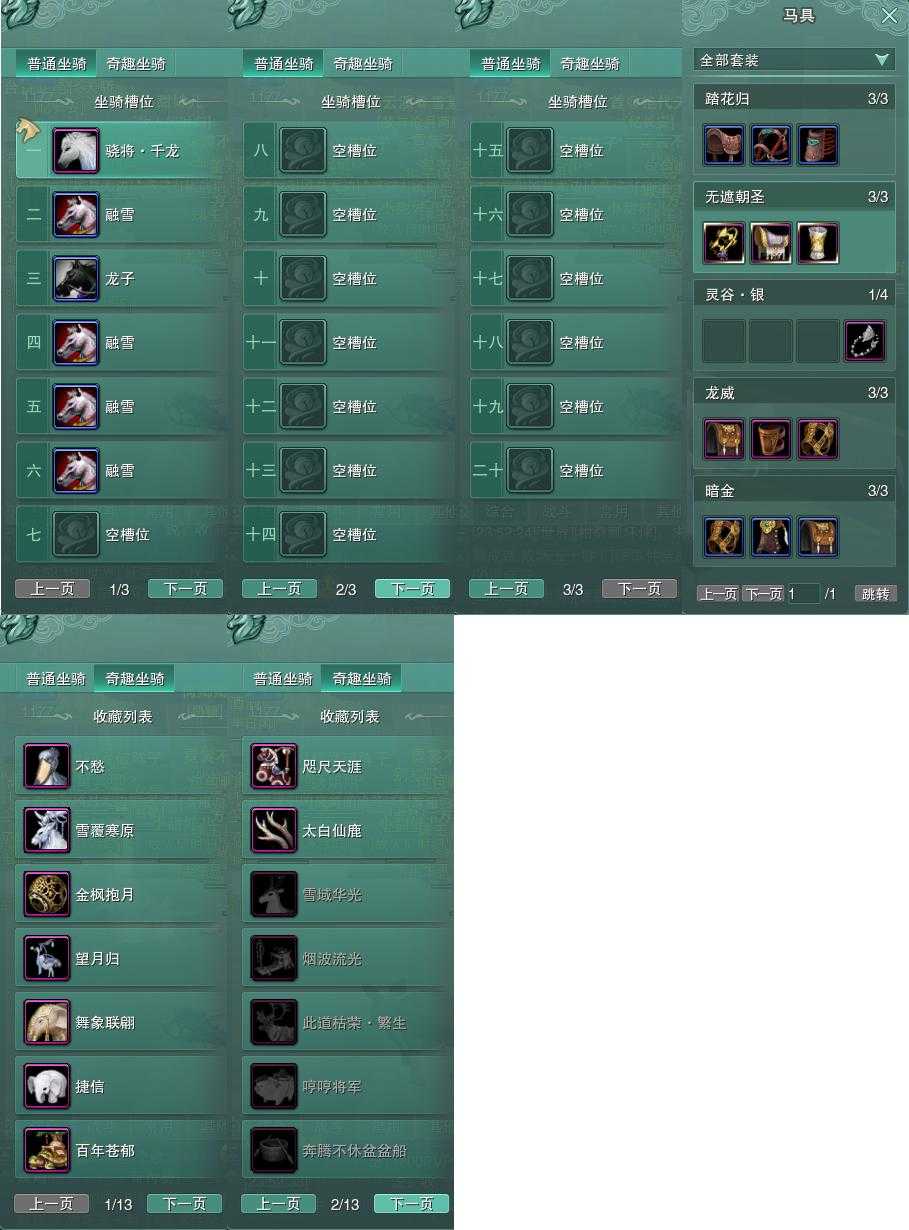909x1230 pixels.
Task: Choose the 百年苍郁 mount icon
Action: pos(47,1151)
